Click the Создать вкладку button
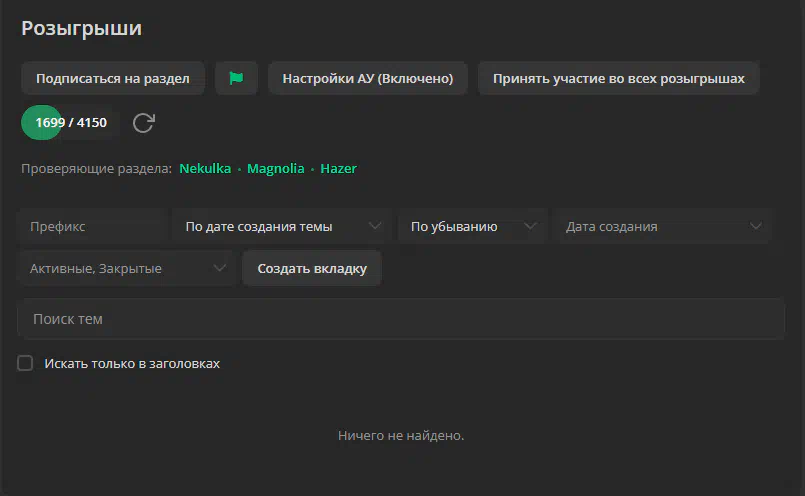This screenshot has height=496, width=805. [x=312, y=269]
